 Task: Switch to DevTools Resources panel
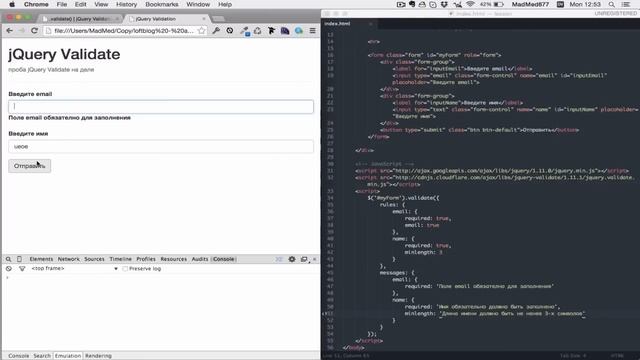[173, 259]
